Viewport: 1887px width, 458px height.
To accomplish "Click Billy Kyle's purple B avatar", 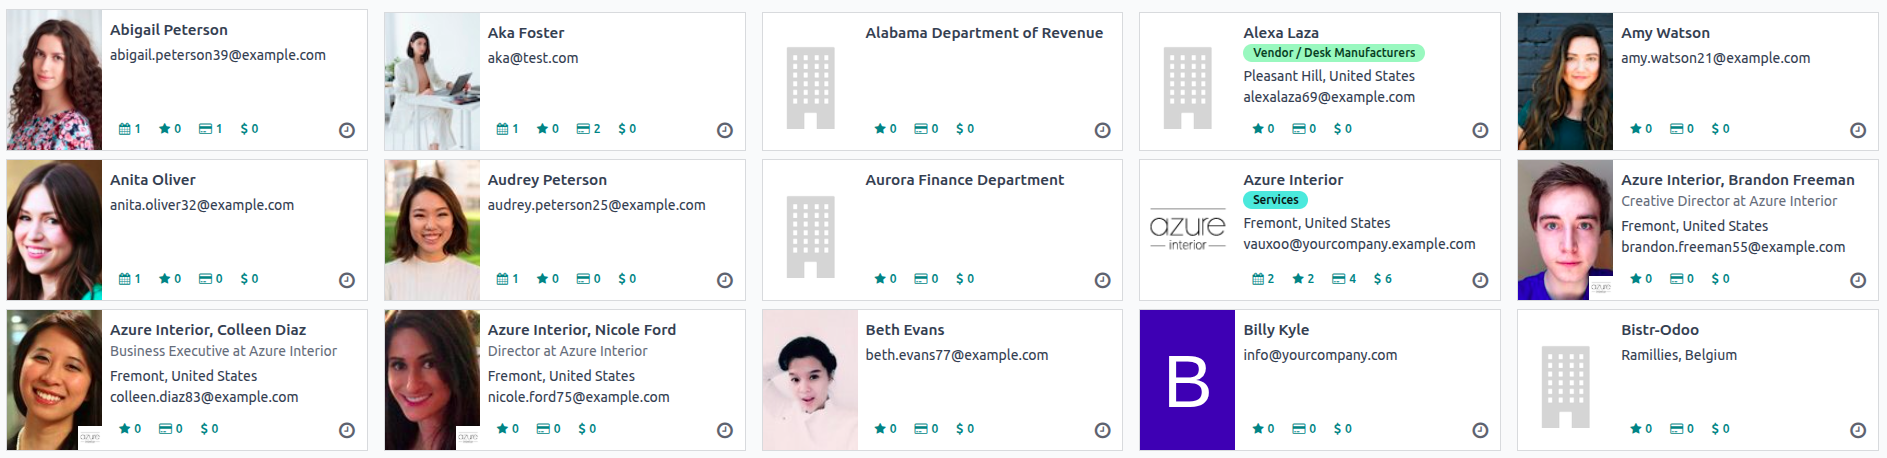I will tap(1187, 380).
